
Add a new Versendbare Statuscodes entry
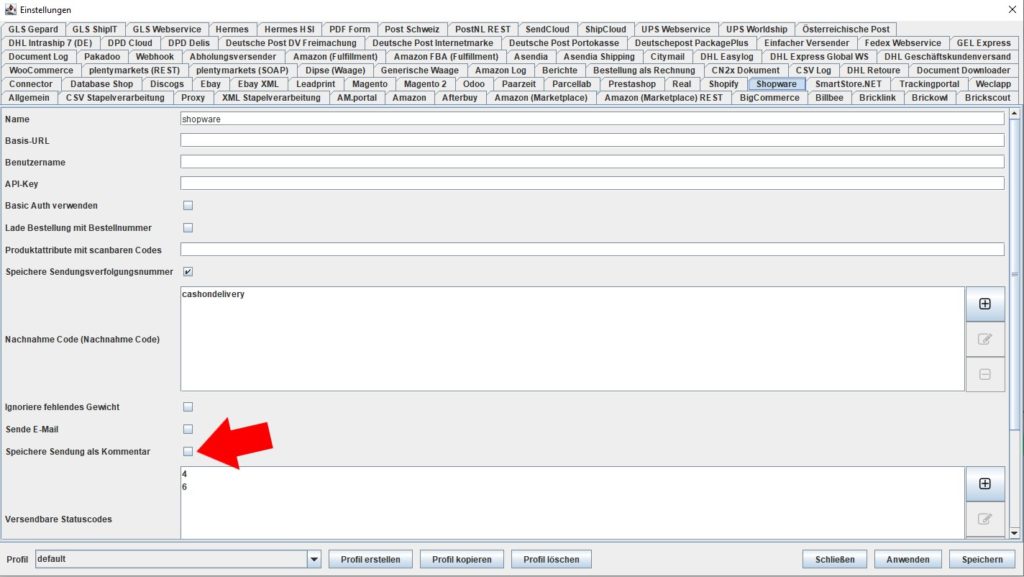pyautogui.click(x=985, y=484)
